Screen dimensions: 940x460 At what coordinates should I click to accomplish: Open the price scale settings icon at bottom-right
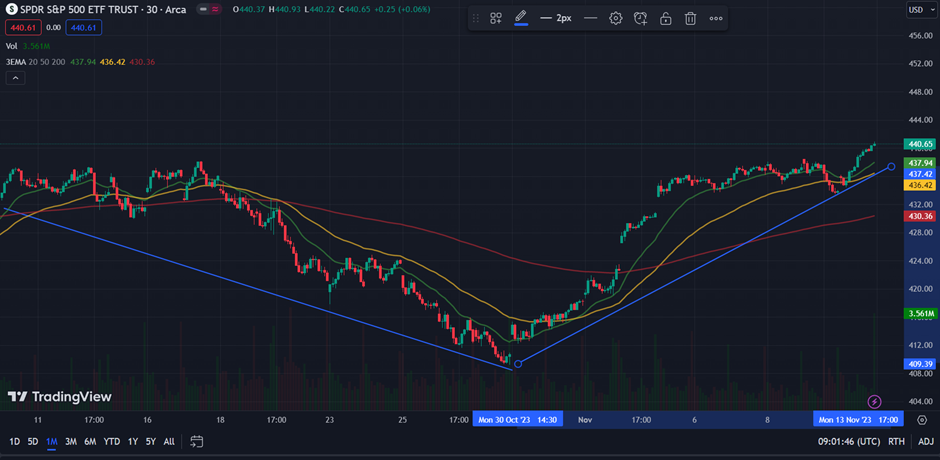point(921,419)
